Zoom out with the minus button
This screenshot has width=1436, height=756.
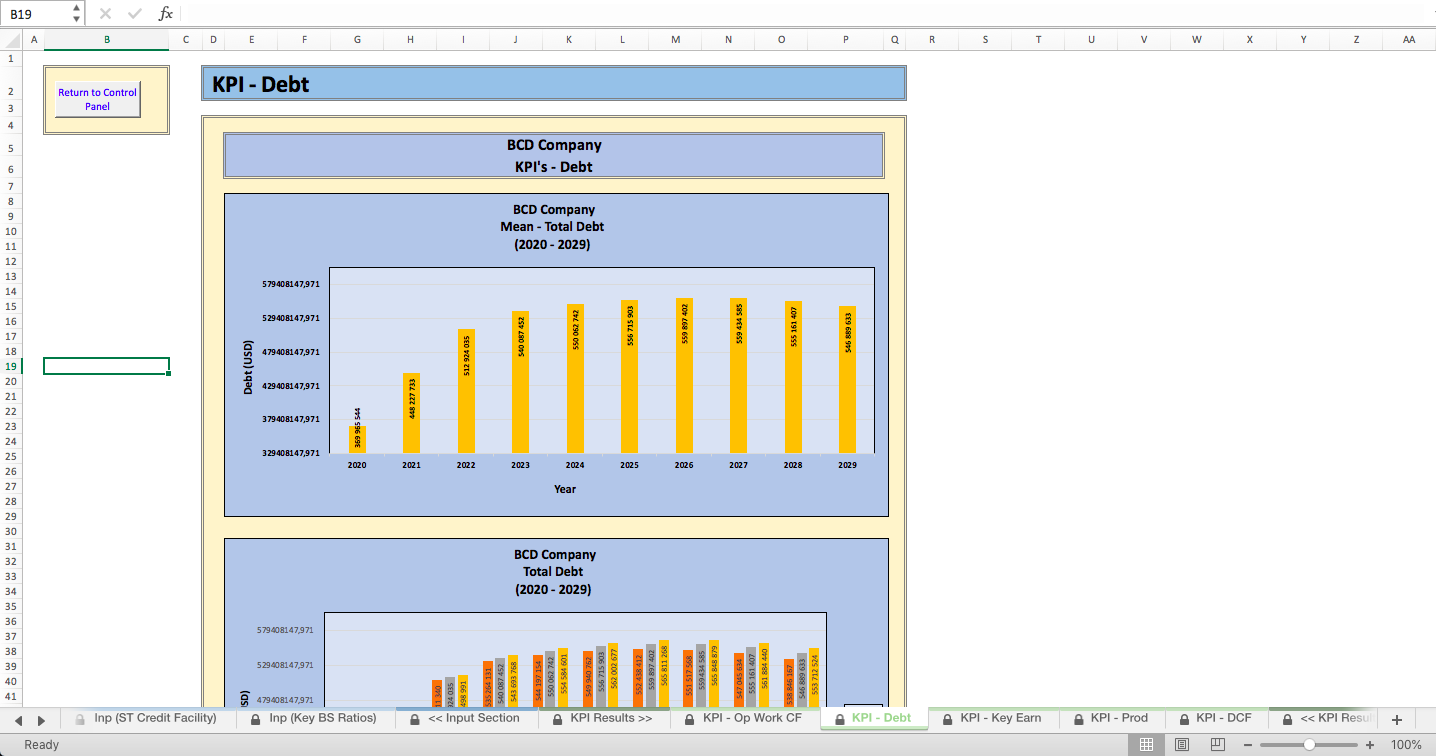tap(1246, 745)
